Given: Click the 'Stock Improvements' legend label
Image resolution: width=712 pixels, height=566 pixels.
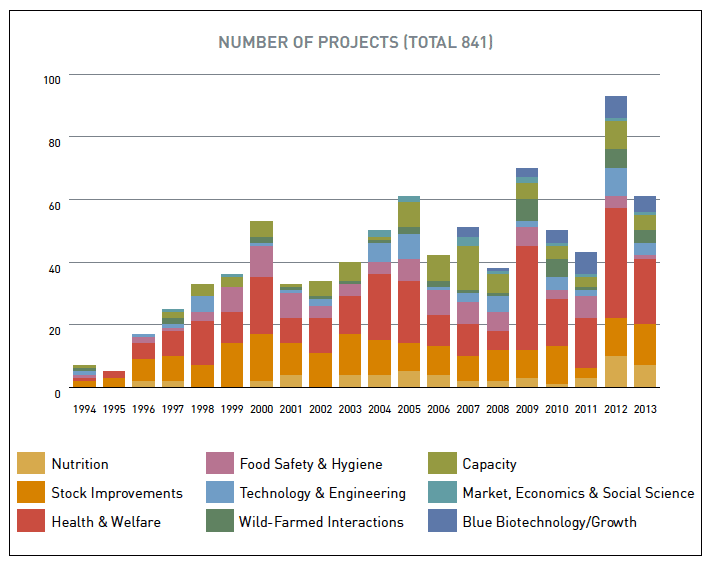Looking at the screenshot, I should [117, 493].
